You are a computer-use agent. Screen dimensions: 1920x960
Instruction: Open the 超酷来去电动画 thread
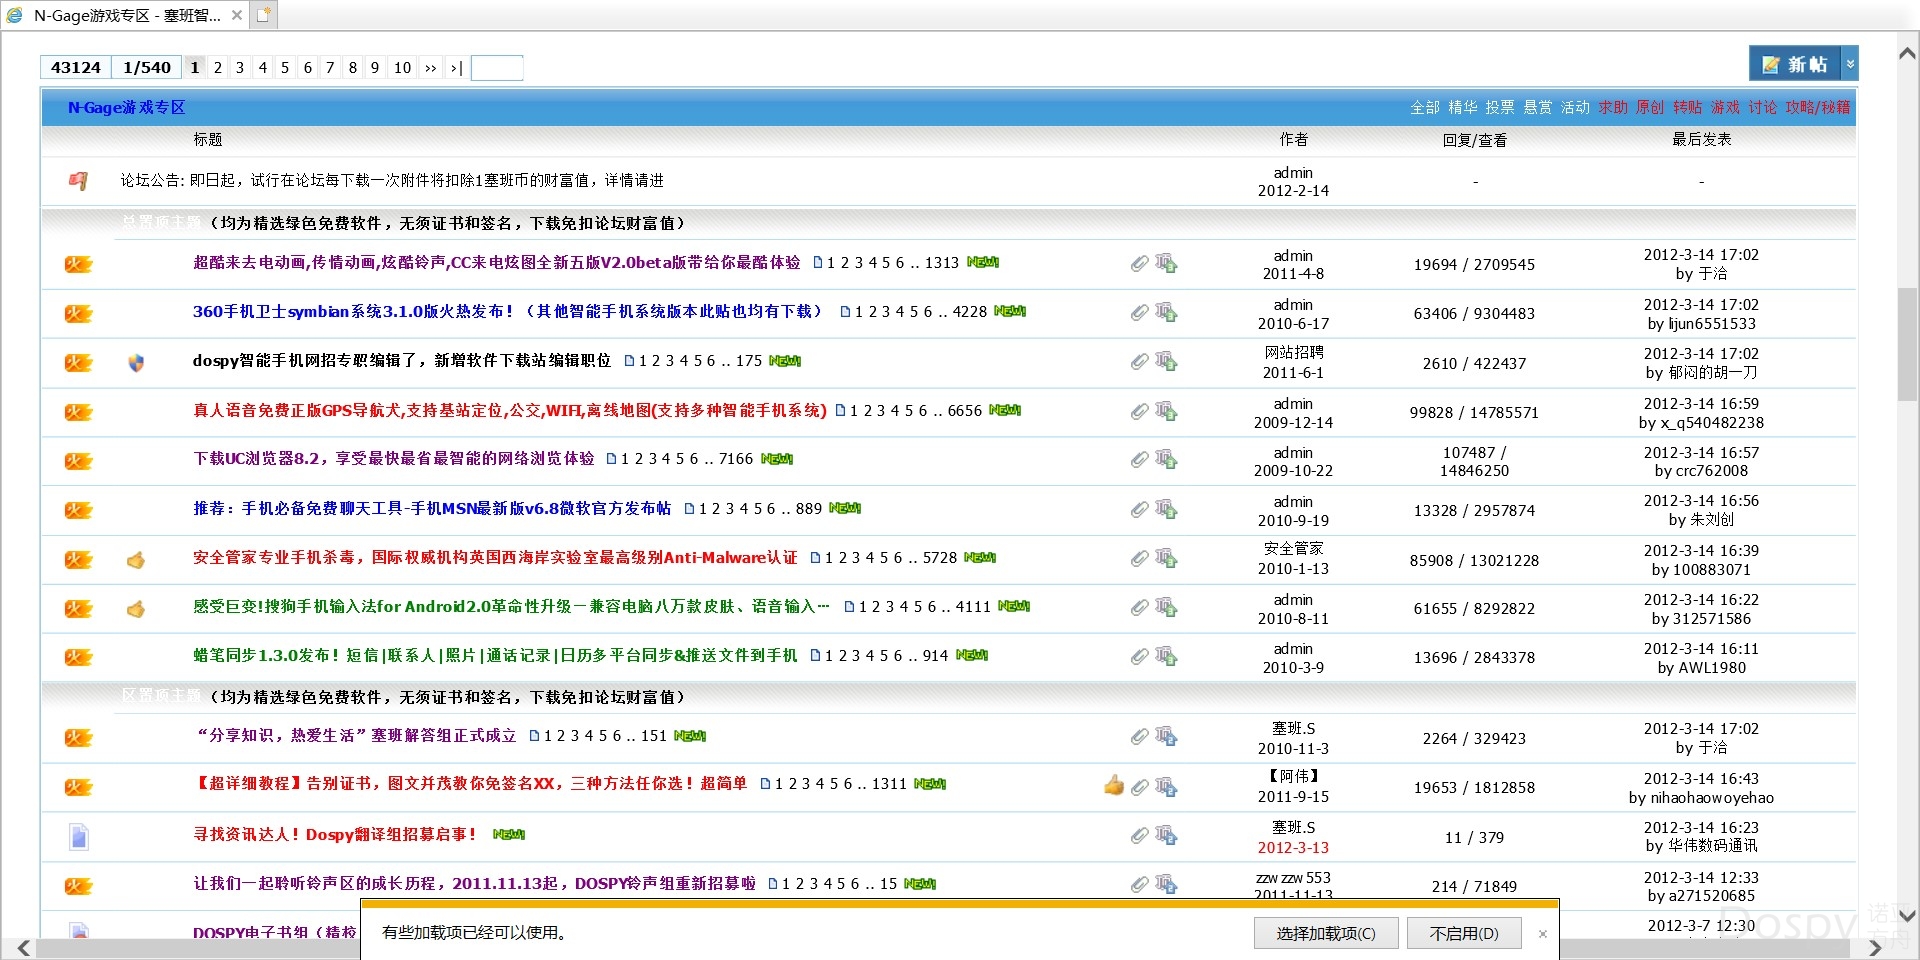(x=497, y=262)
